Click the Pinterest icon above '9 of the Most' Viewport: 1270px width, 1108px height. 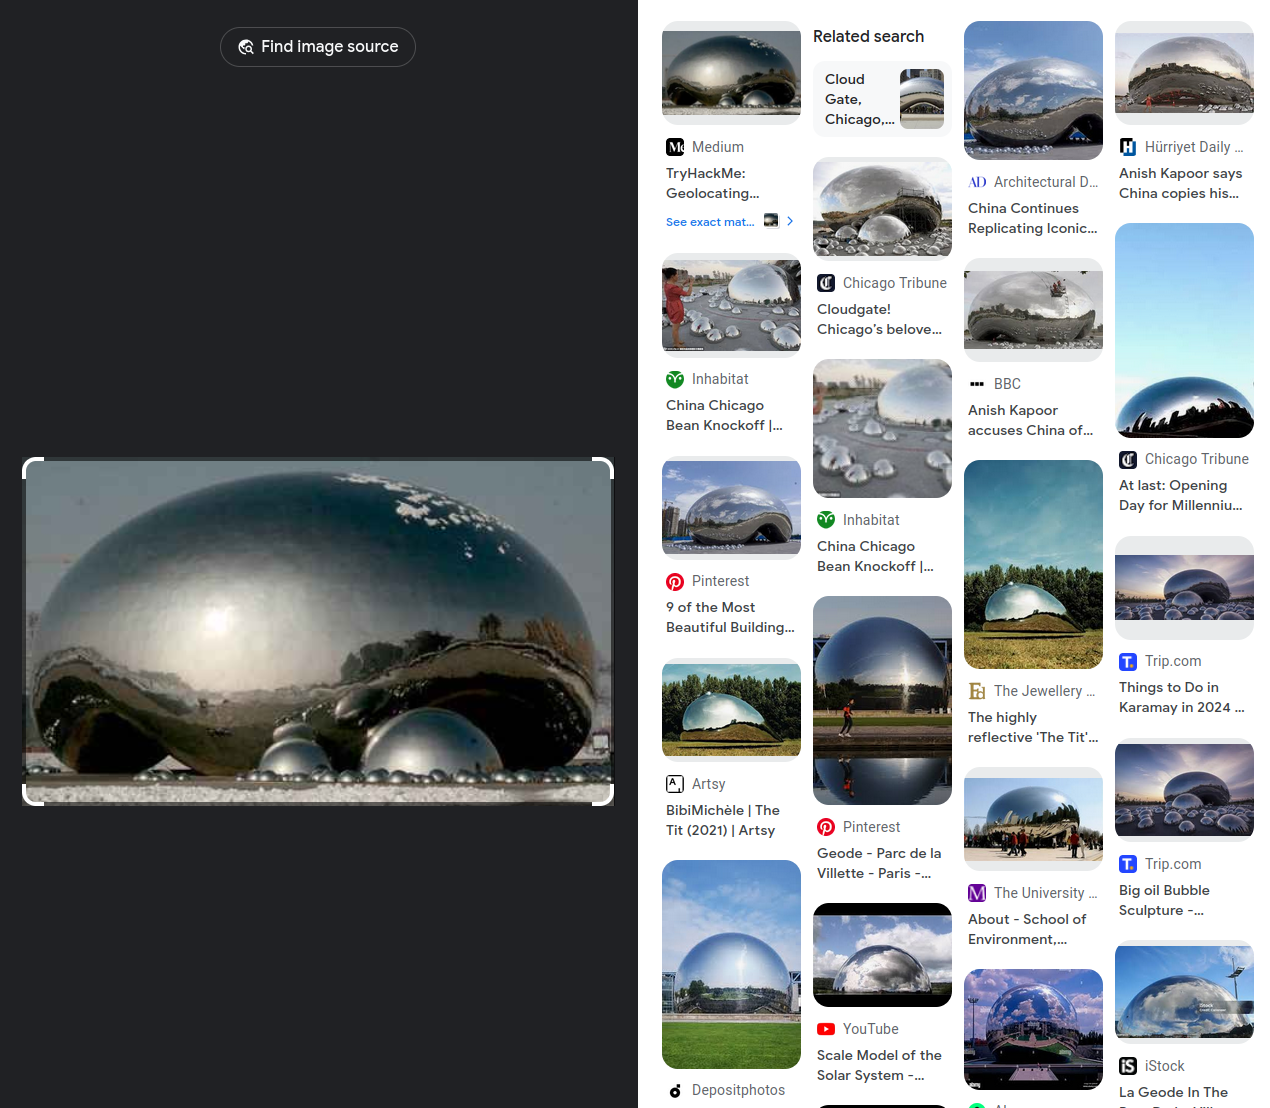(675, 581)
